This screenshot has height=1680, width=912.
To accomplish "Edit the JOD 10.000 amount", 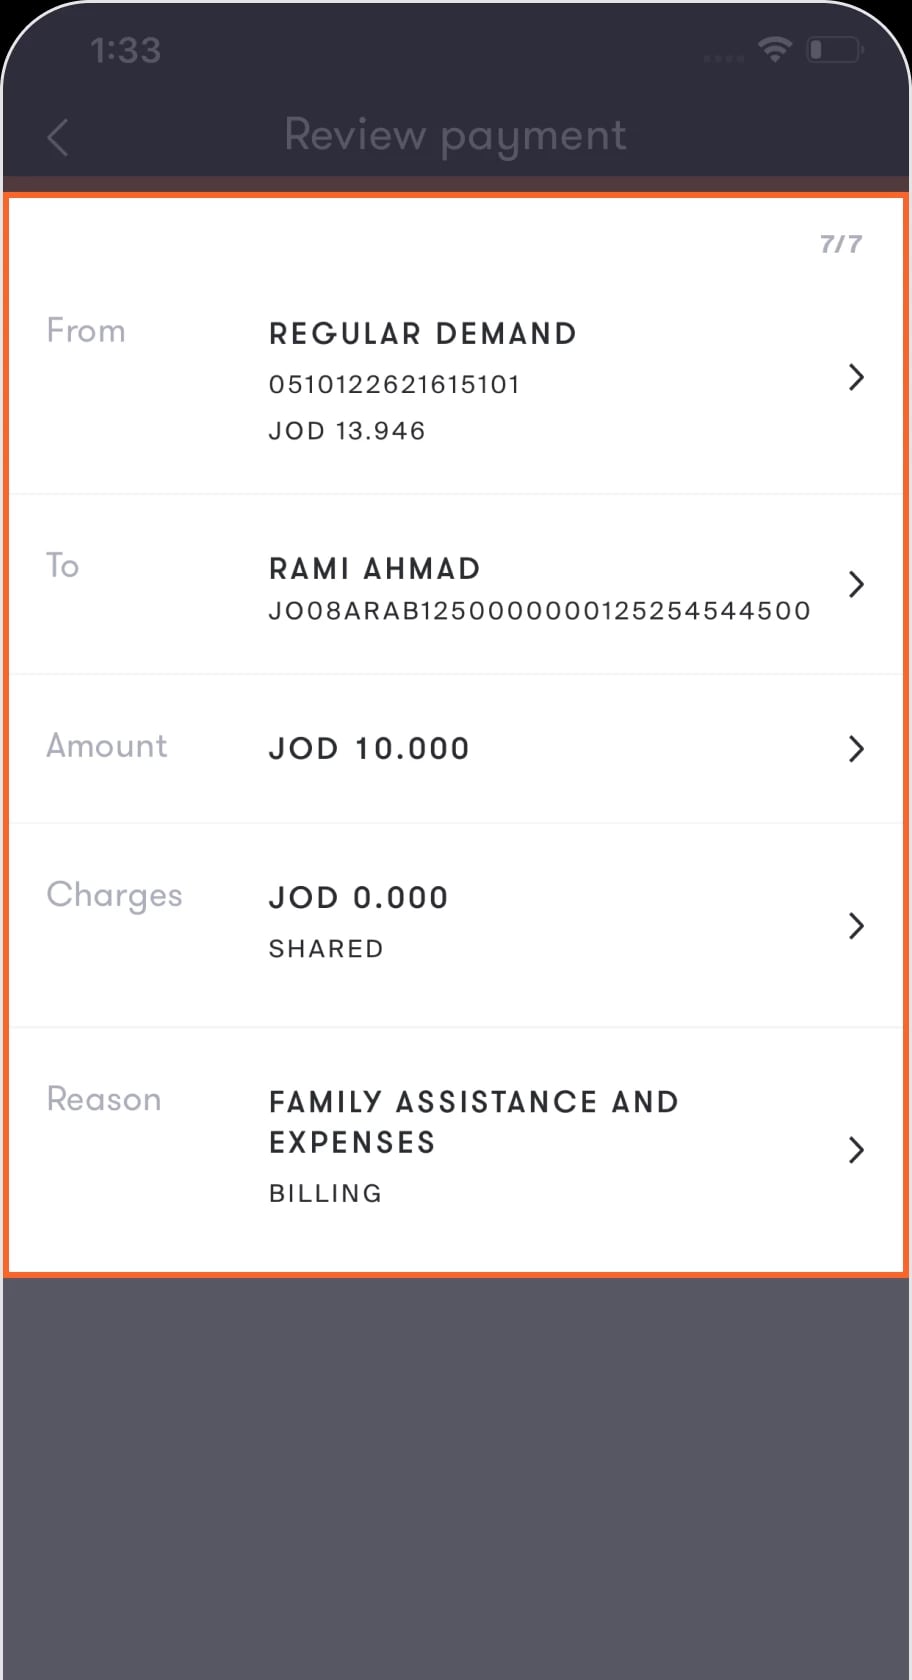I will point(369,749).
